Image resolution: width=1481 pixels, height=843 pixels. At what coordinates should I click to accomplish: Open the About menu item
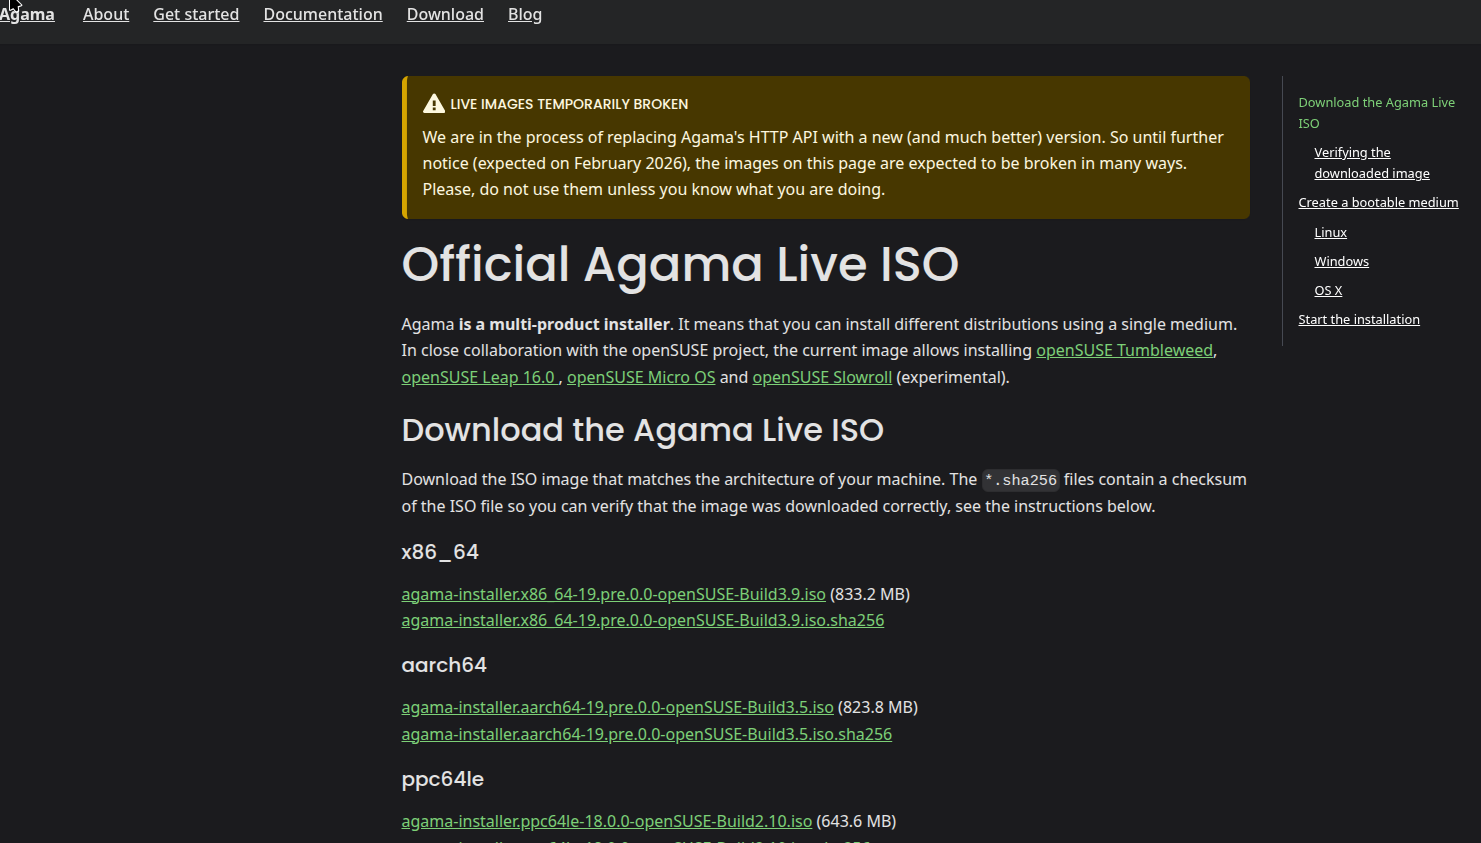pyautogui.click(x=106, y=14)
